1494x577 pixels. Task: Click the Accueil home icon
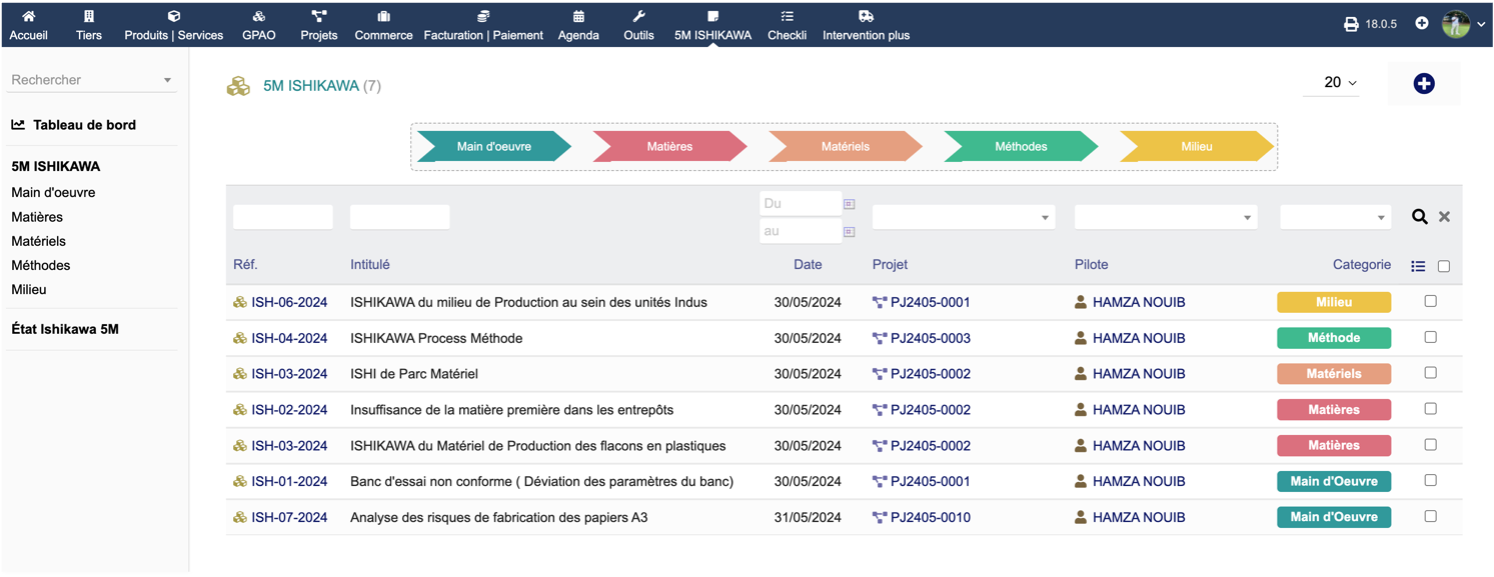(x=28, y=16)
